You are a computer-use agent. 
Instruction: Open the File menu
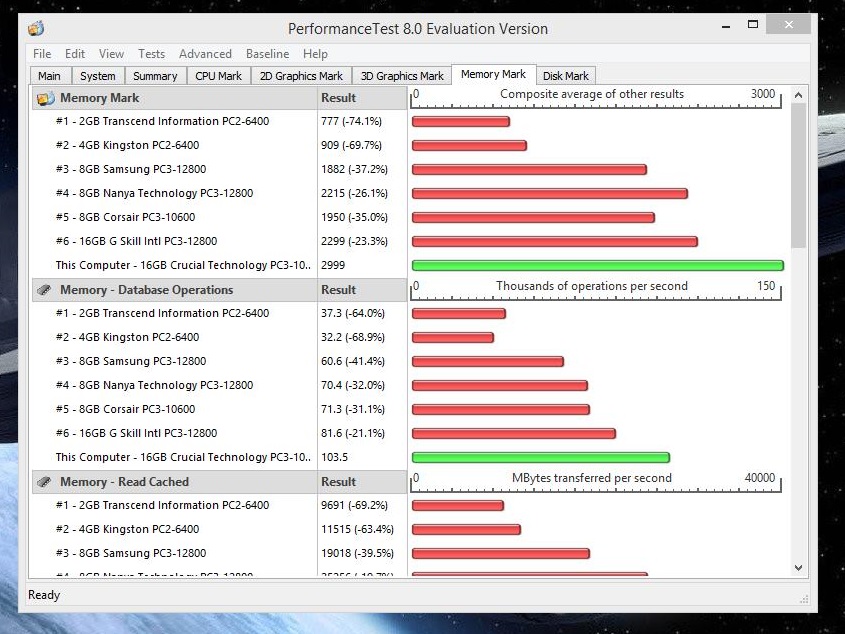(x=42, y=54)
